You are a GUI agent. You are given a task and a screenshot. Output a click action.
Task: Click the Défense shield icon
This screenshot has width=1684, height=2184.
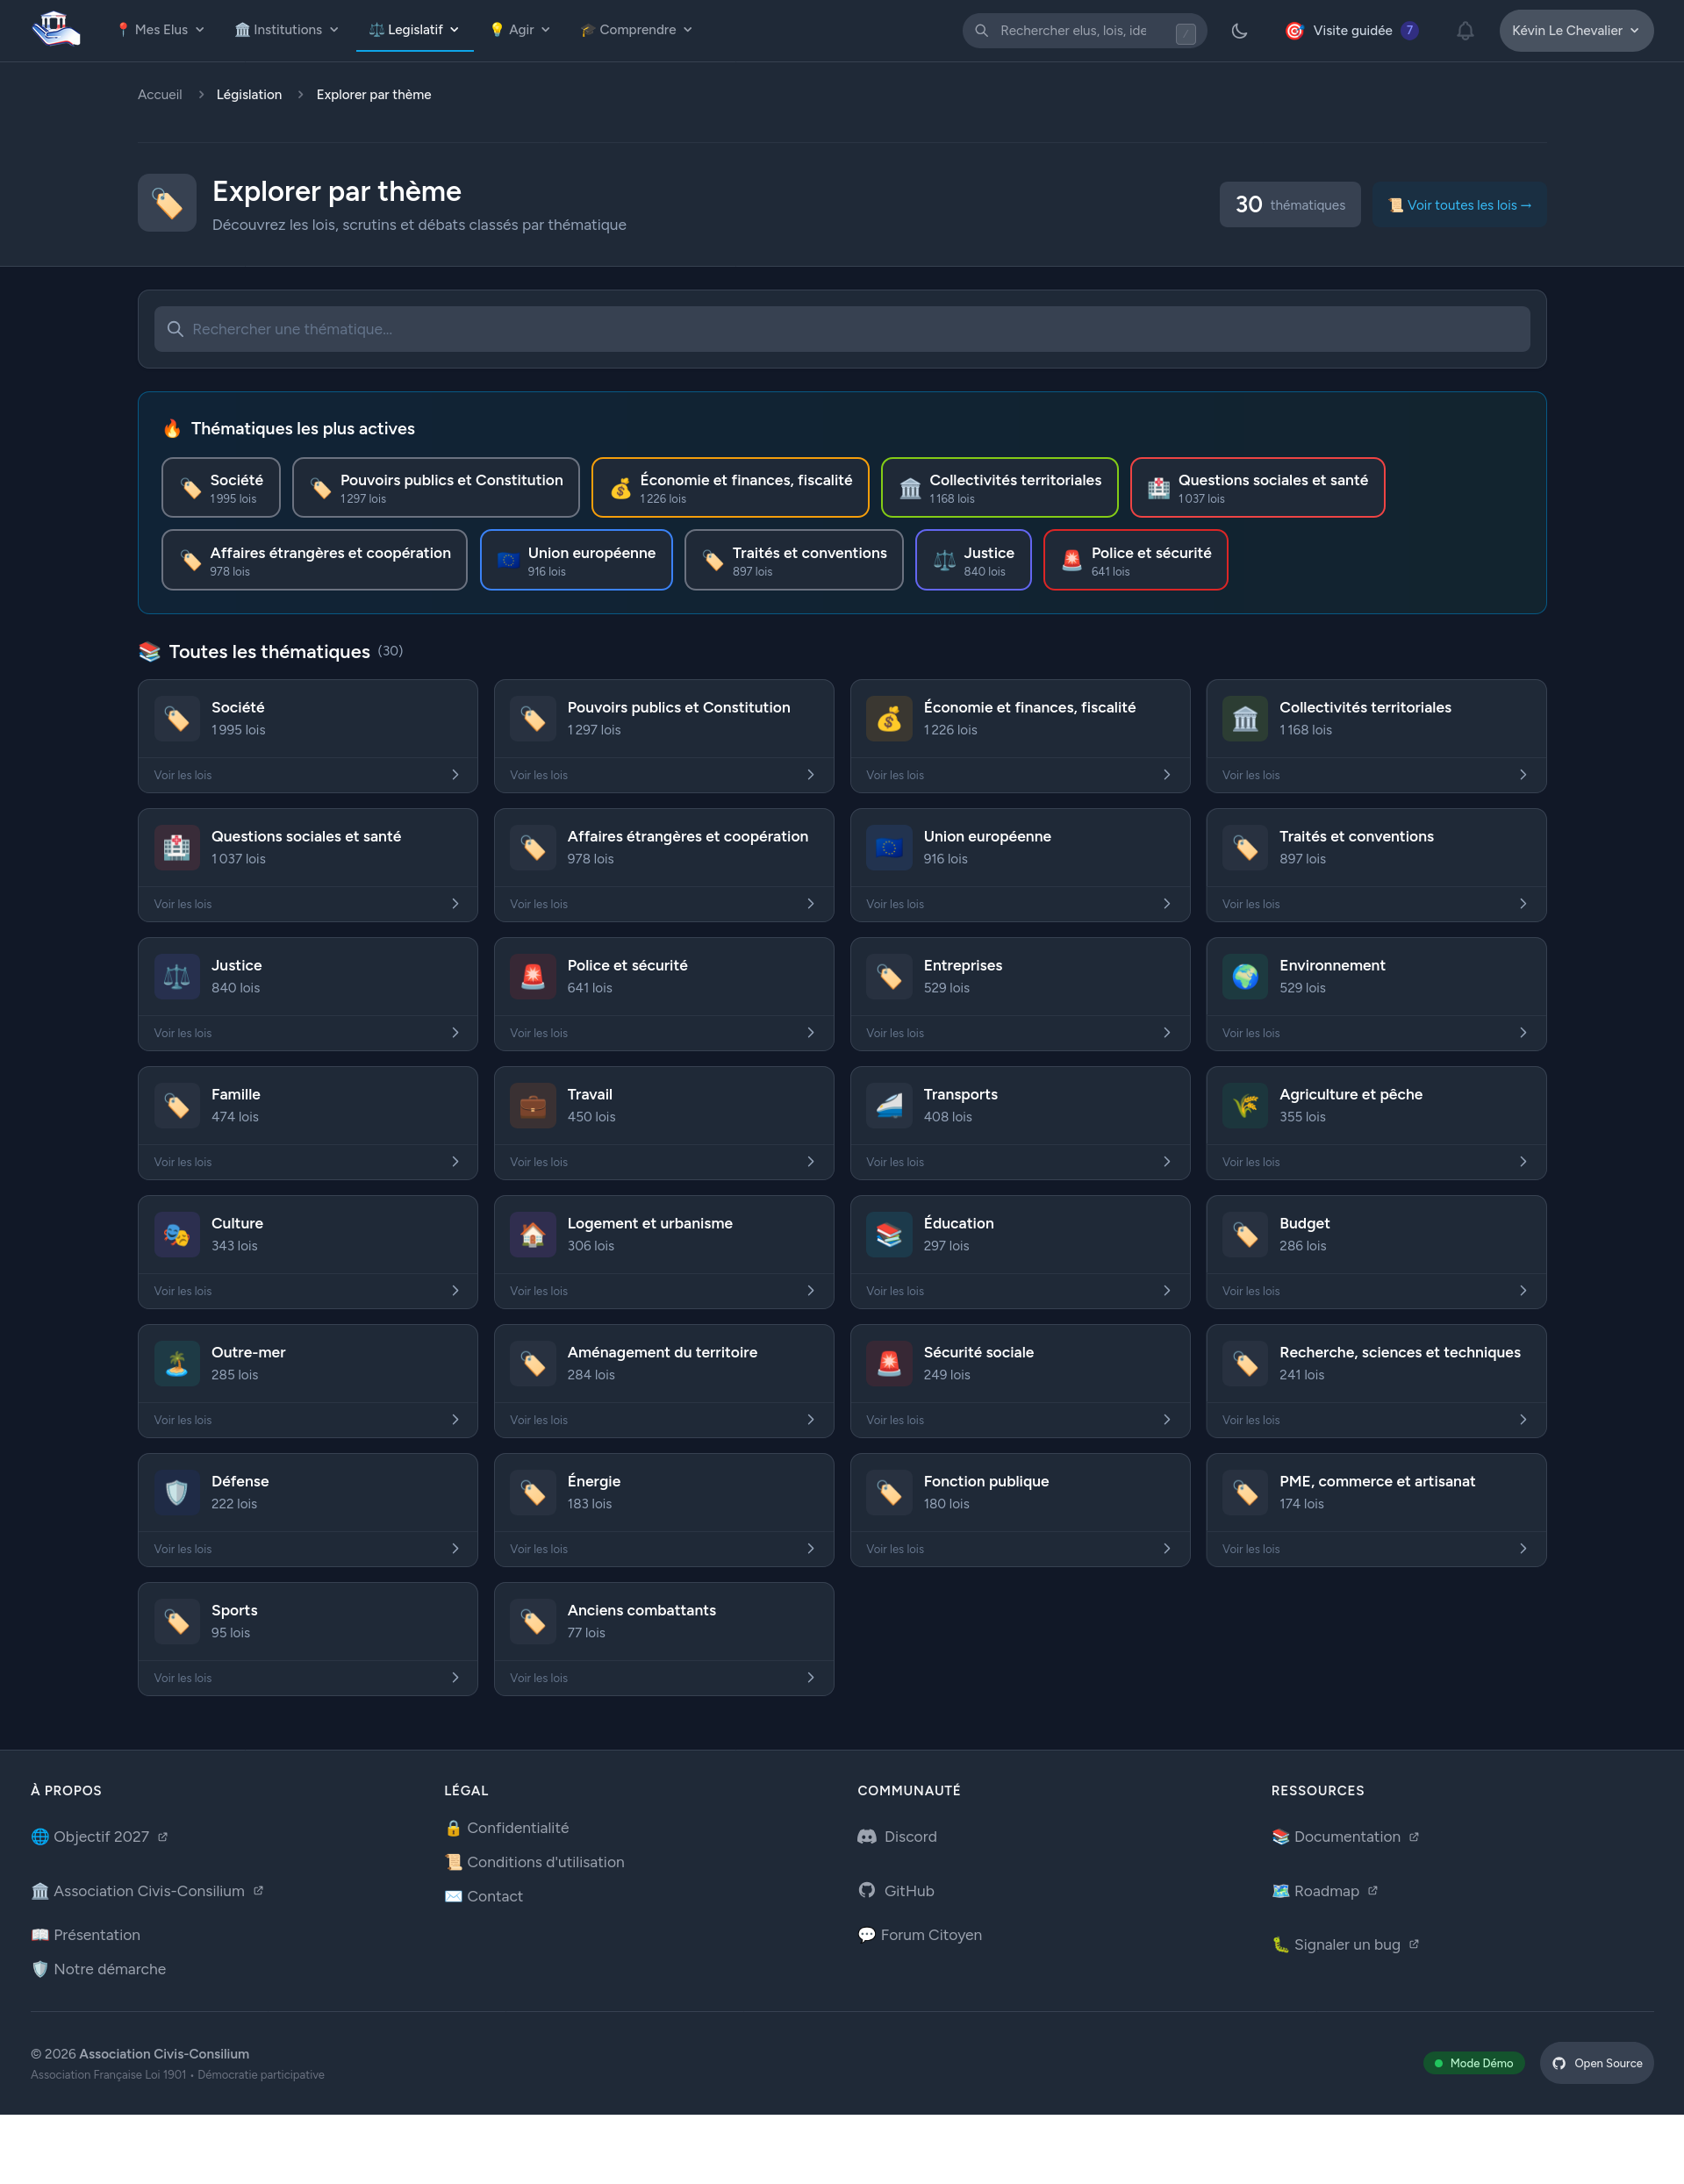click(x=177, y=1493)
